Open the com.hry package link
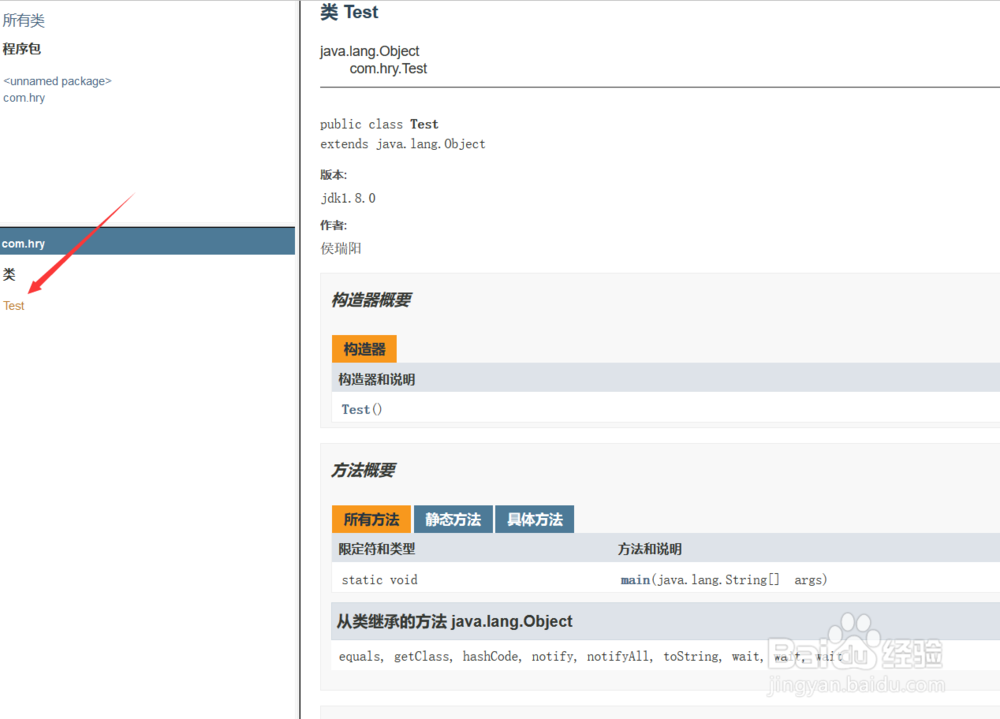 24,98
